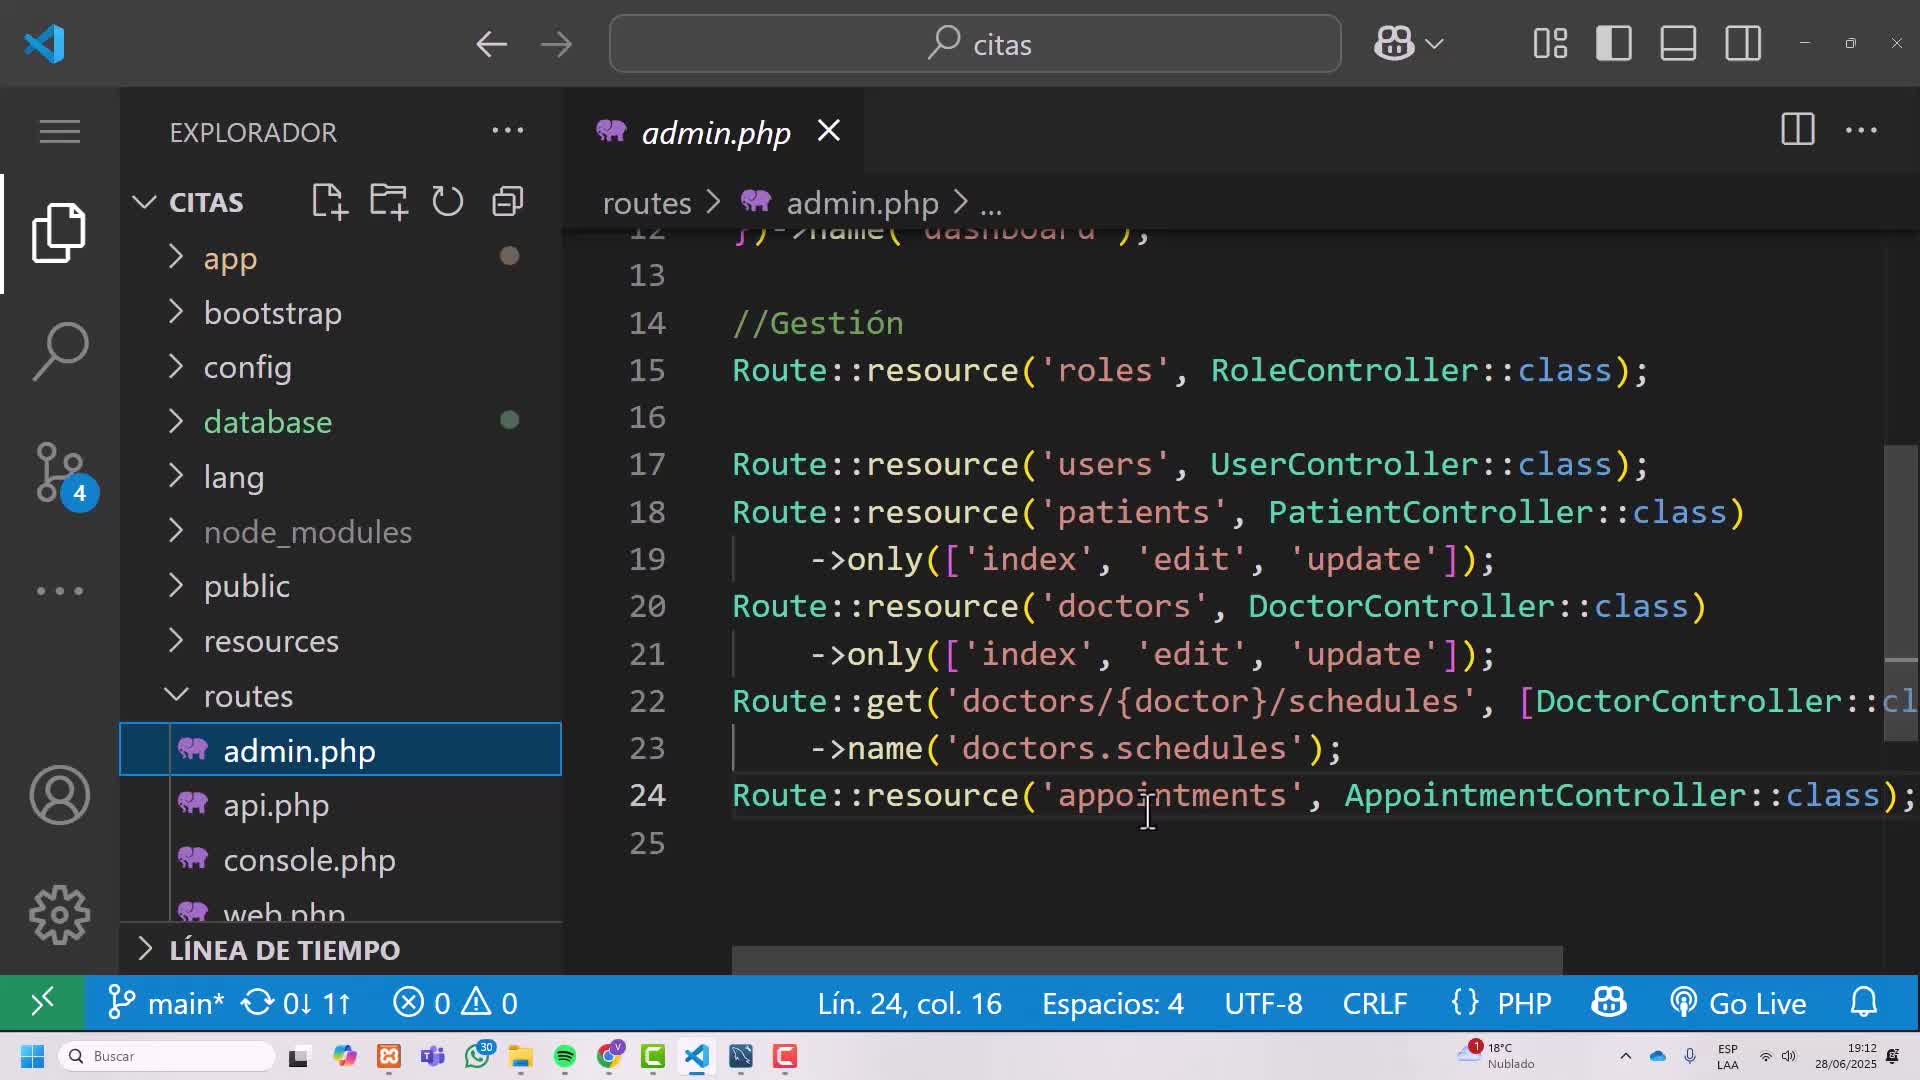Toggle the bottom panel visibility
This screenshot has height=1080, width=1920.
pos(1678,44)
